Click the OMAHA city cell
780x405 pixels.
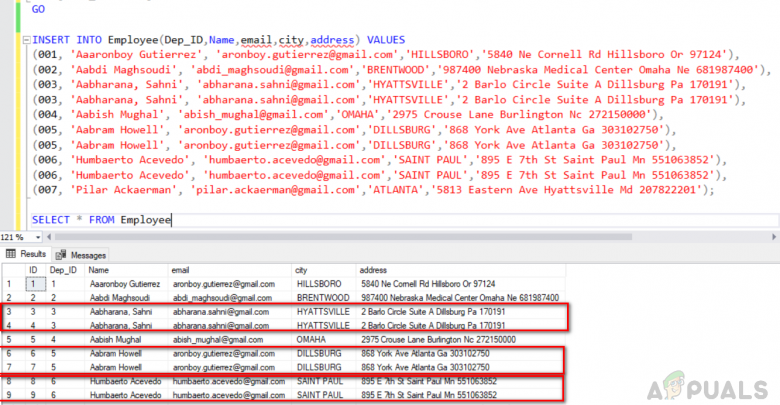310,339
